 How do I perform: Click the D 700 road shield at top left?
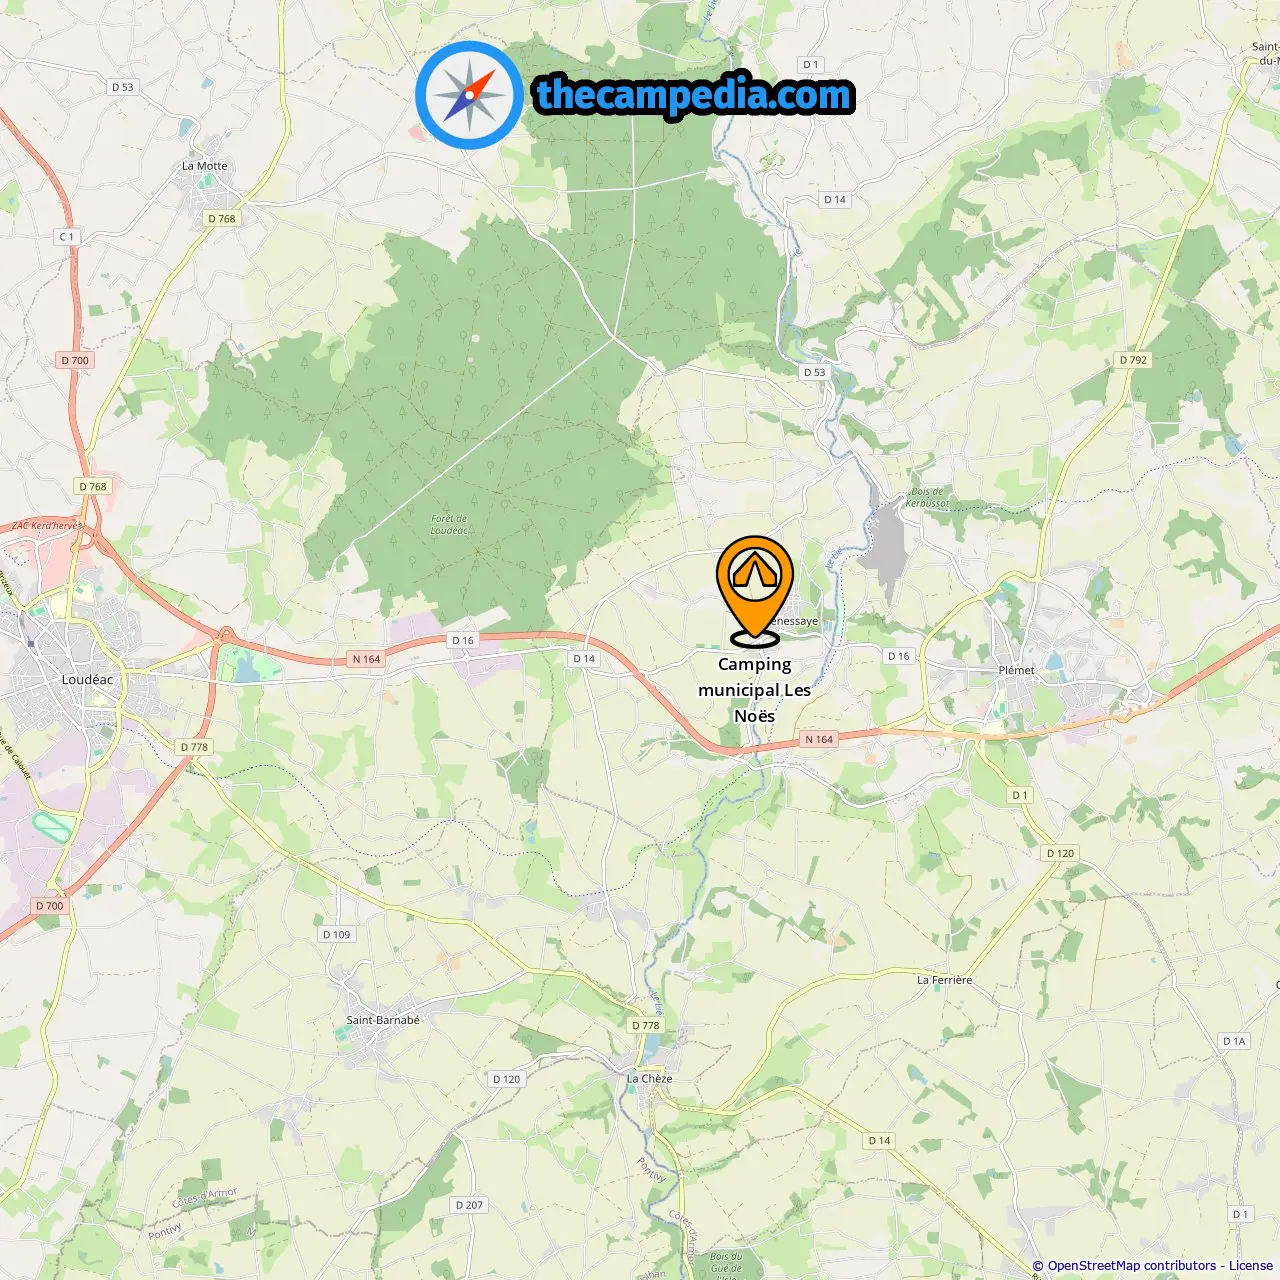(75, 360)
